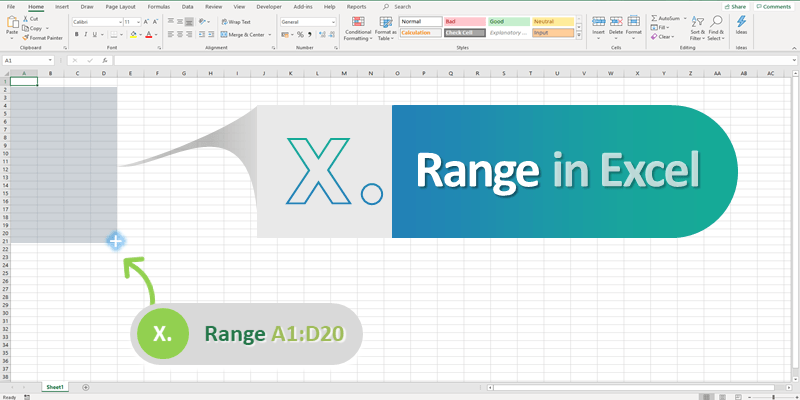Screen dimensions: 800x400
Task: Toggle Wrap Text
Action: point(236,22)
